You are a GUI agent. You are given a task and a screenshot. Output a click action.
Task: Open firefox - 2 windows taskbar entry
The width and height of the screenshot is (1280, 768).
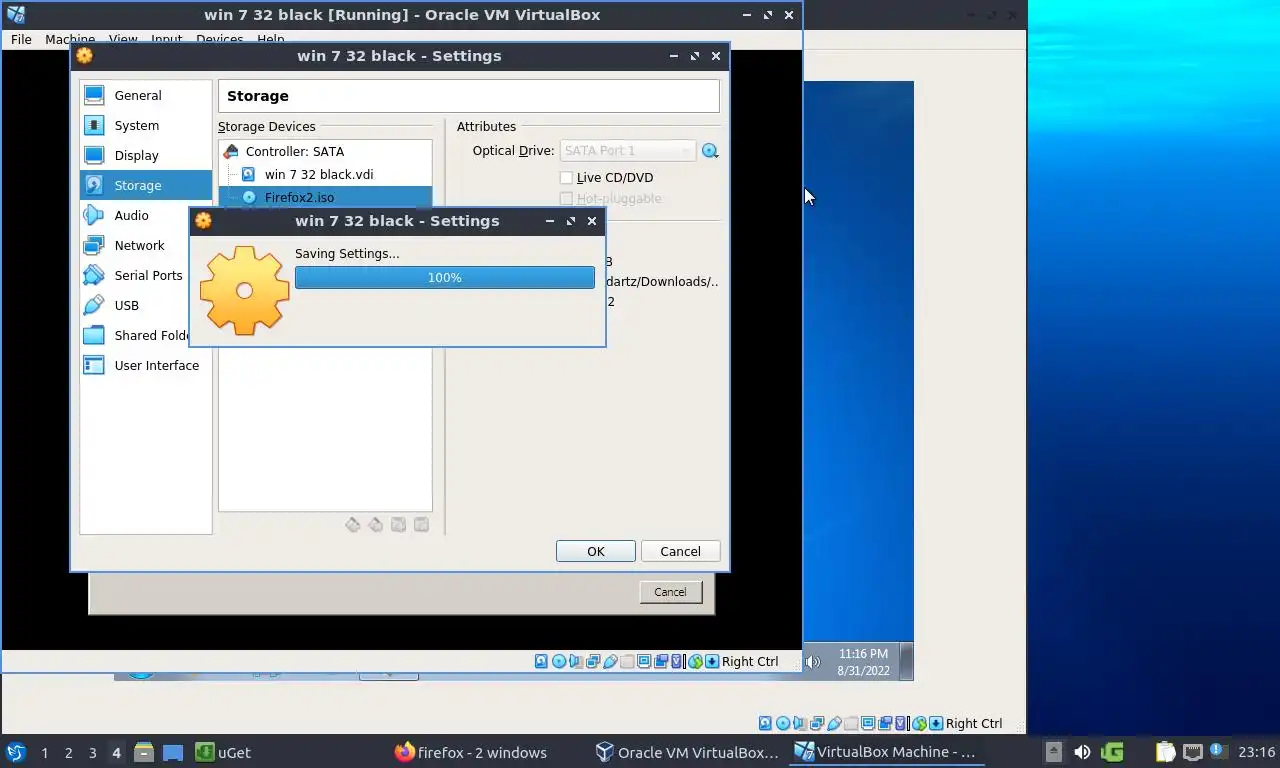tap(471, 752)
